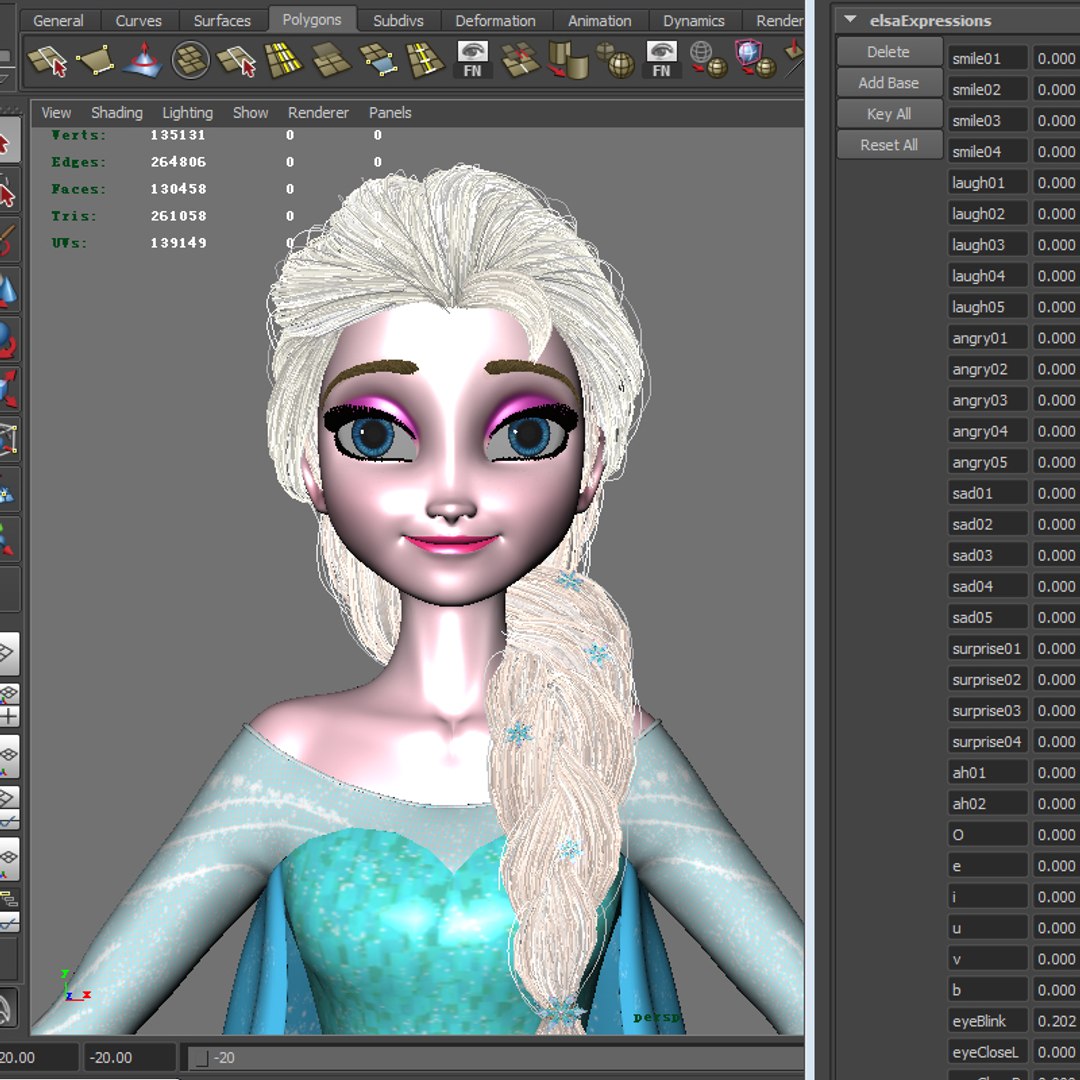Click the stacked planes shelf icon

tap(331, 60)
